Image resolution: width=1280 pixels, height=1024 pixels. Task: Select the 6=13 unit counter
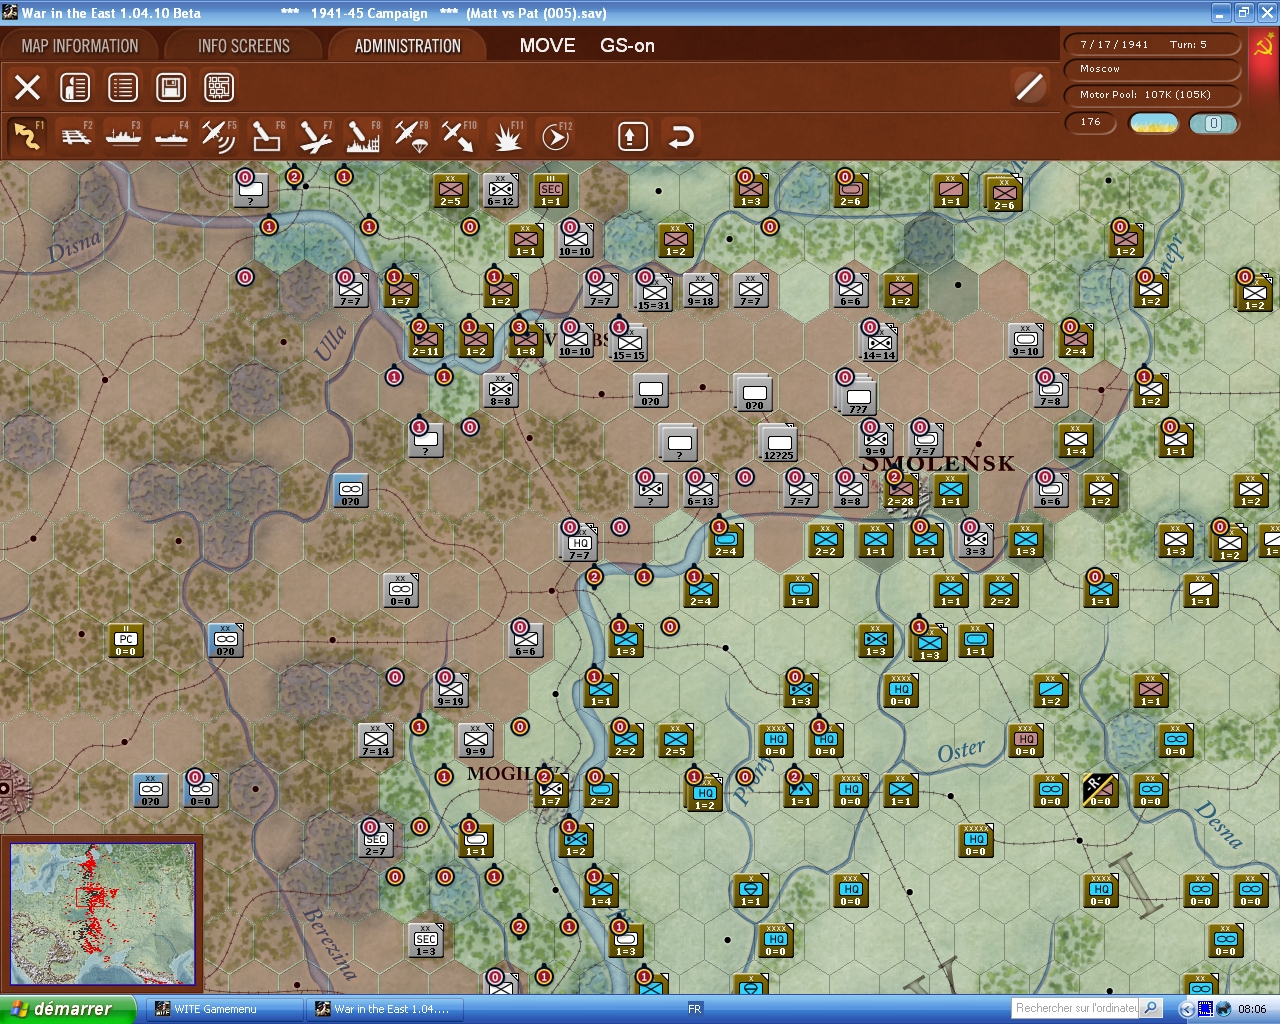click(701, 491)
